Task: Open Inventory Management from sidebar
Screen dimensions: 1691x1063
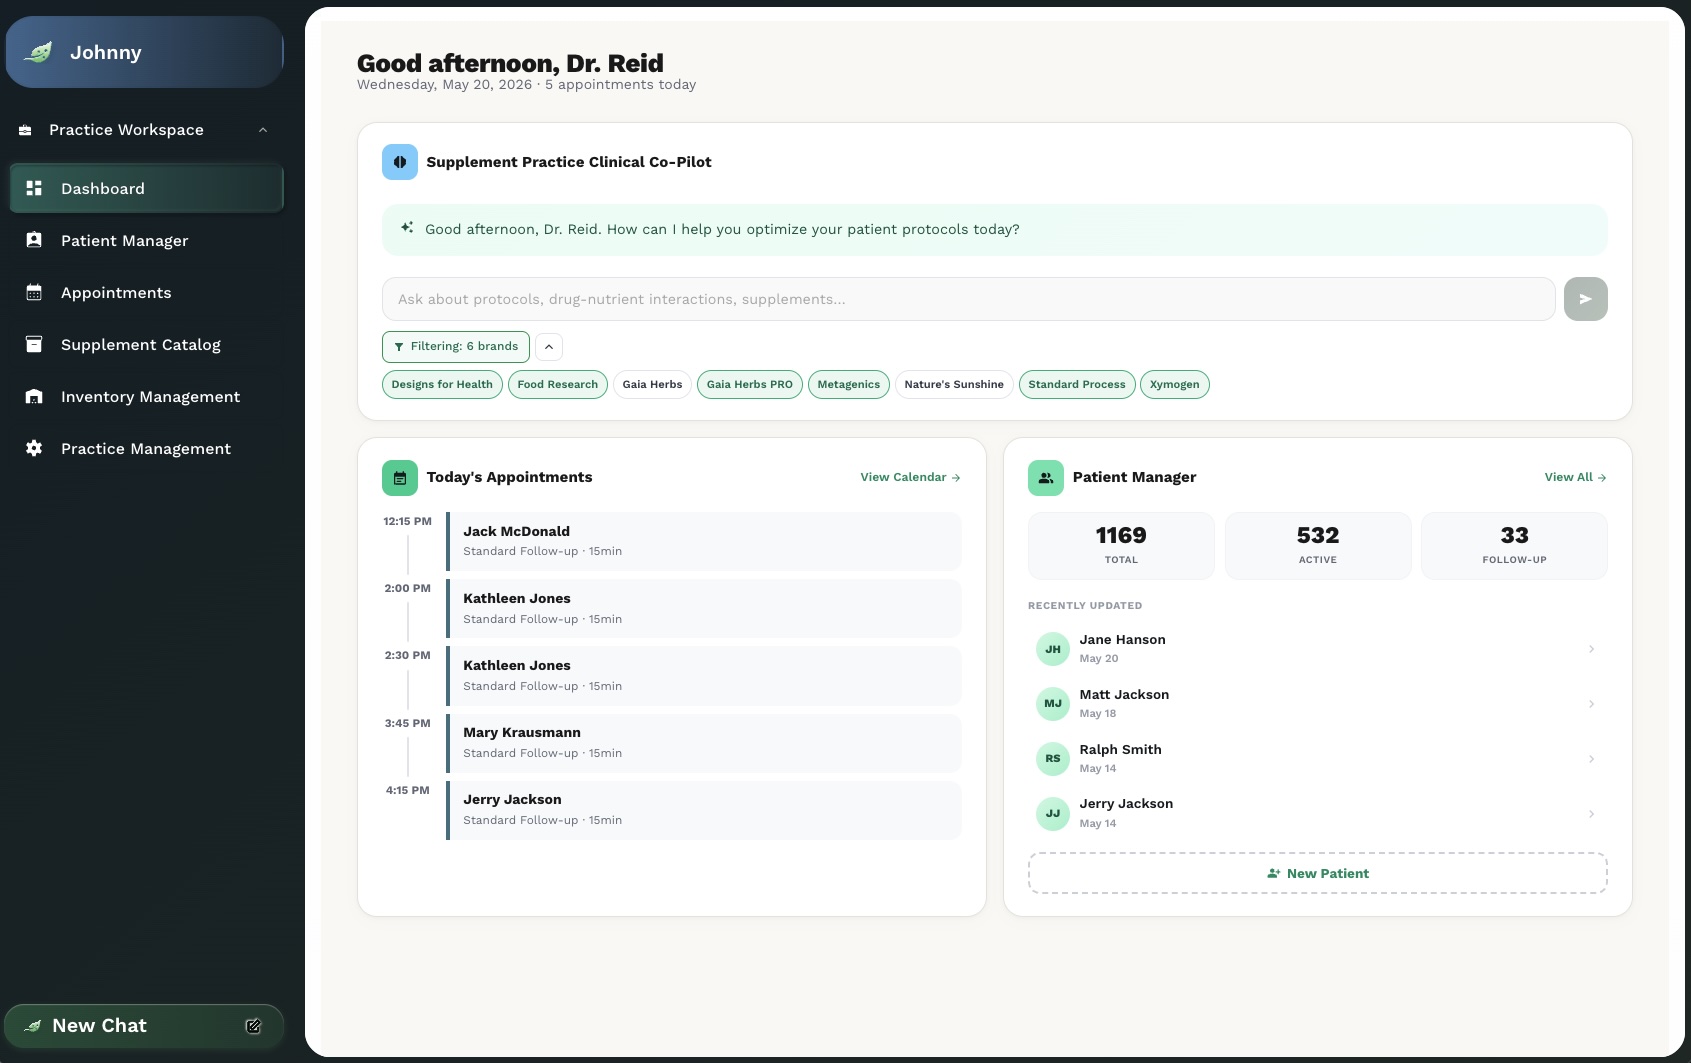Action: point(147,396)
